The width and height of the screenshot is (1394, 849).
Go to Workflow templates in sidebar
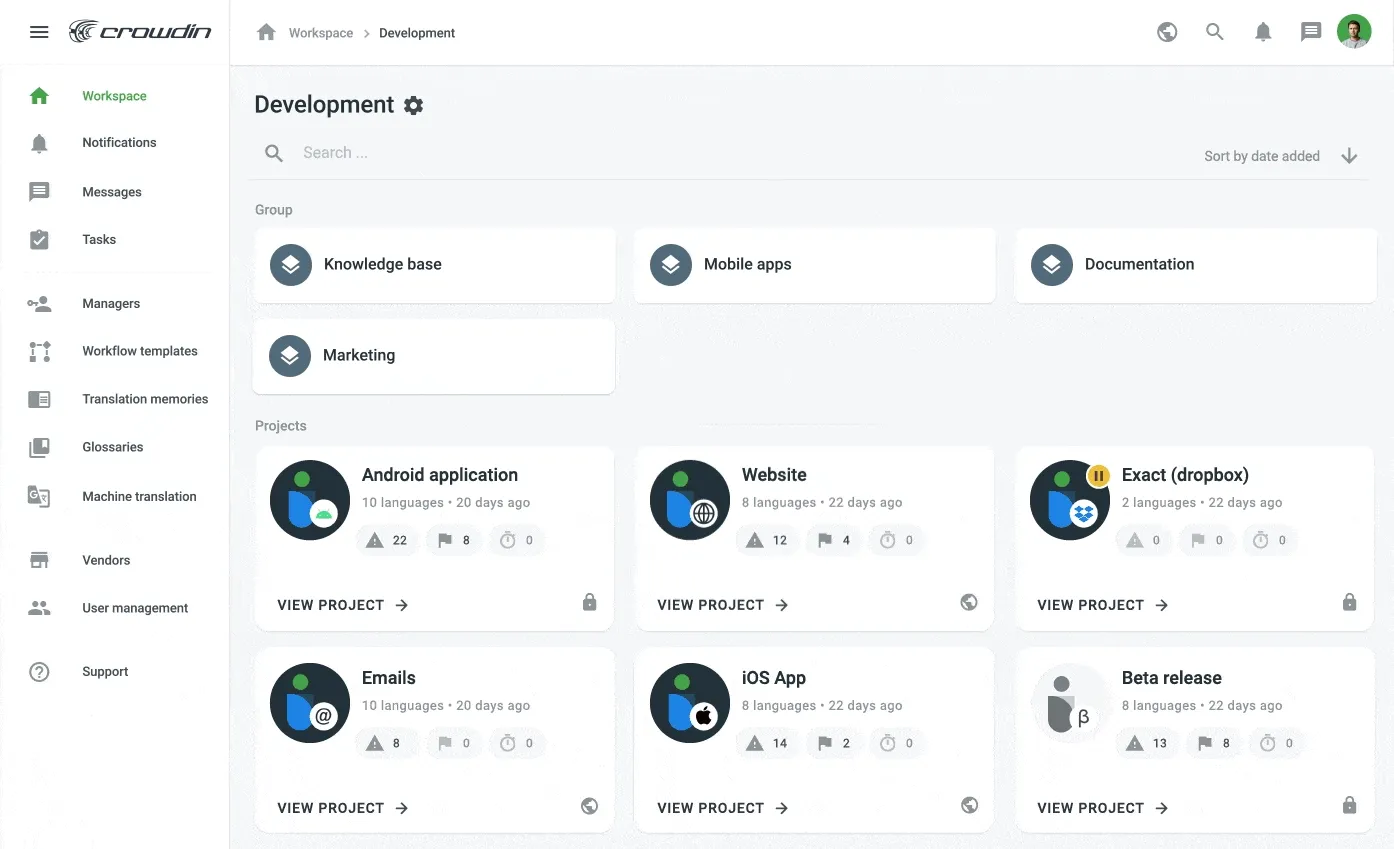tap(140, 351)
